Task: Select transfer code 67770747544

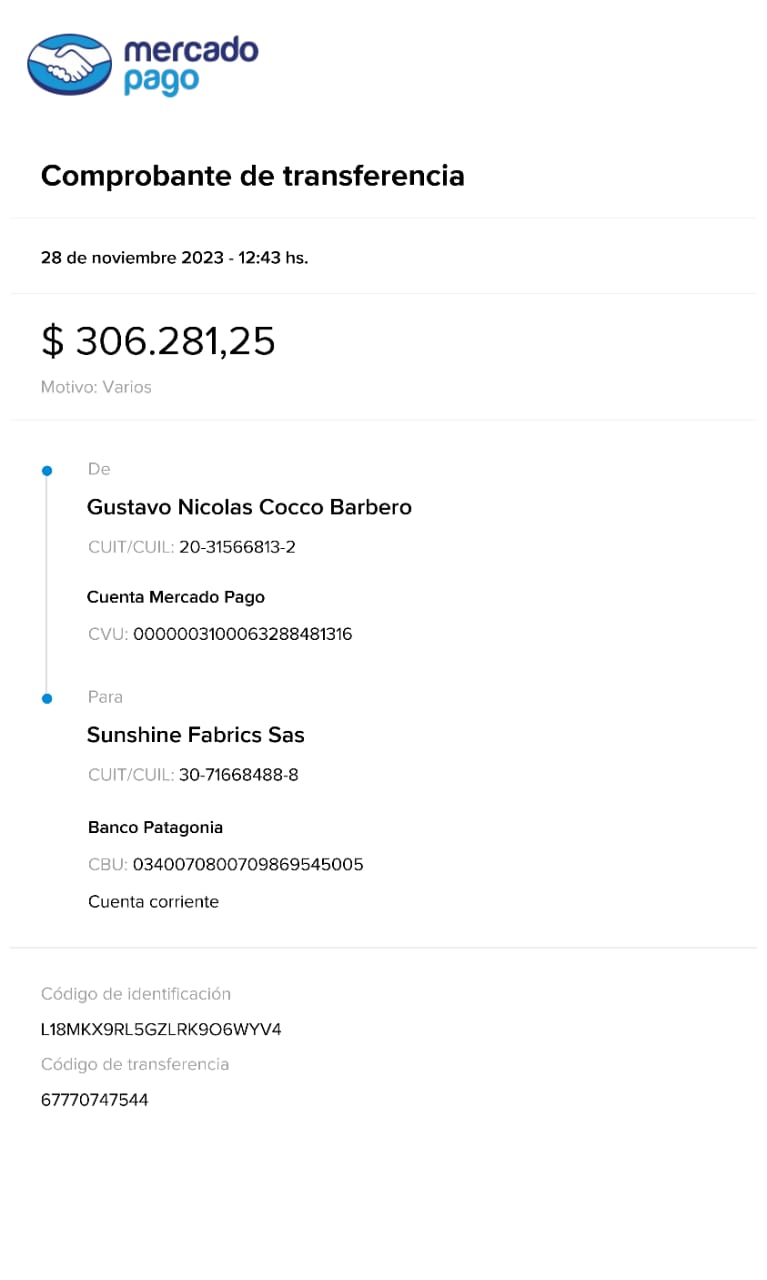Action: click(x=95, y=1100)
